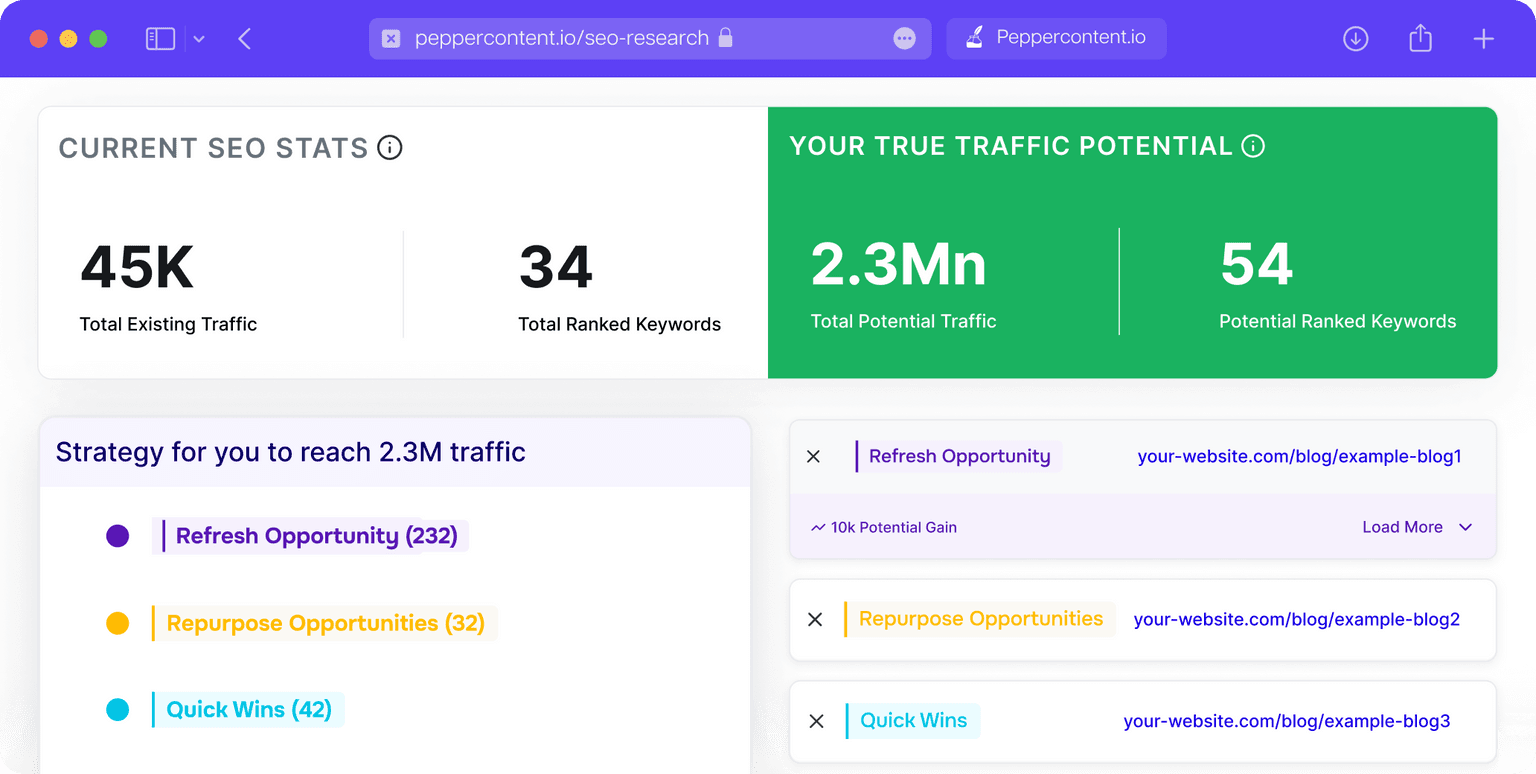This screenshot has width=1536, height=774.
Task: Open the ellipsis menu in address bar
Action: tap(904, 39)
